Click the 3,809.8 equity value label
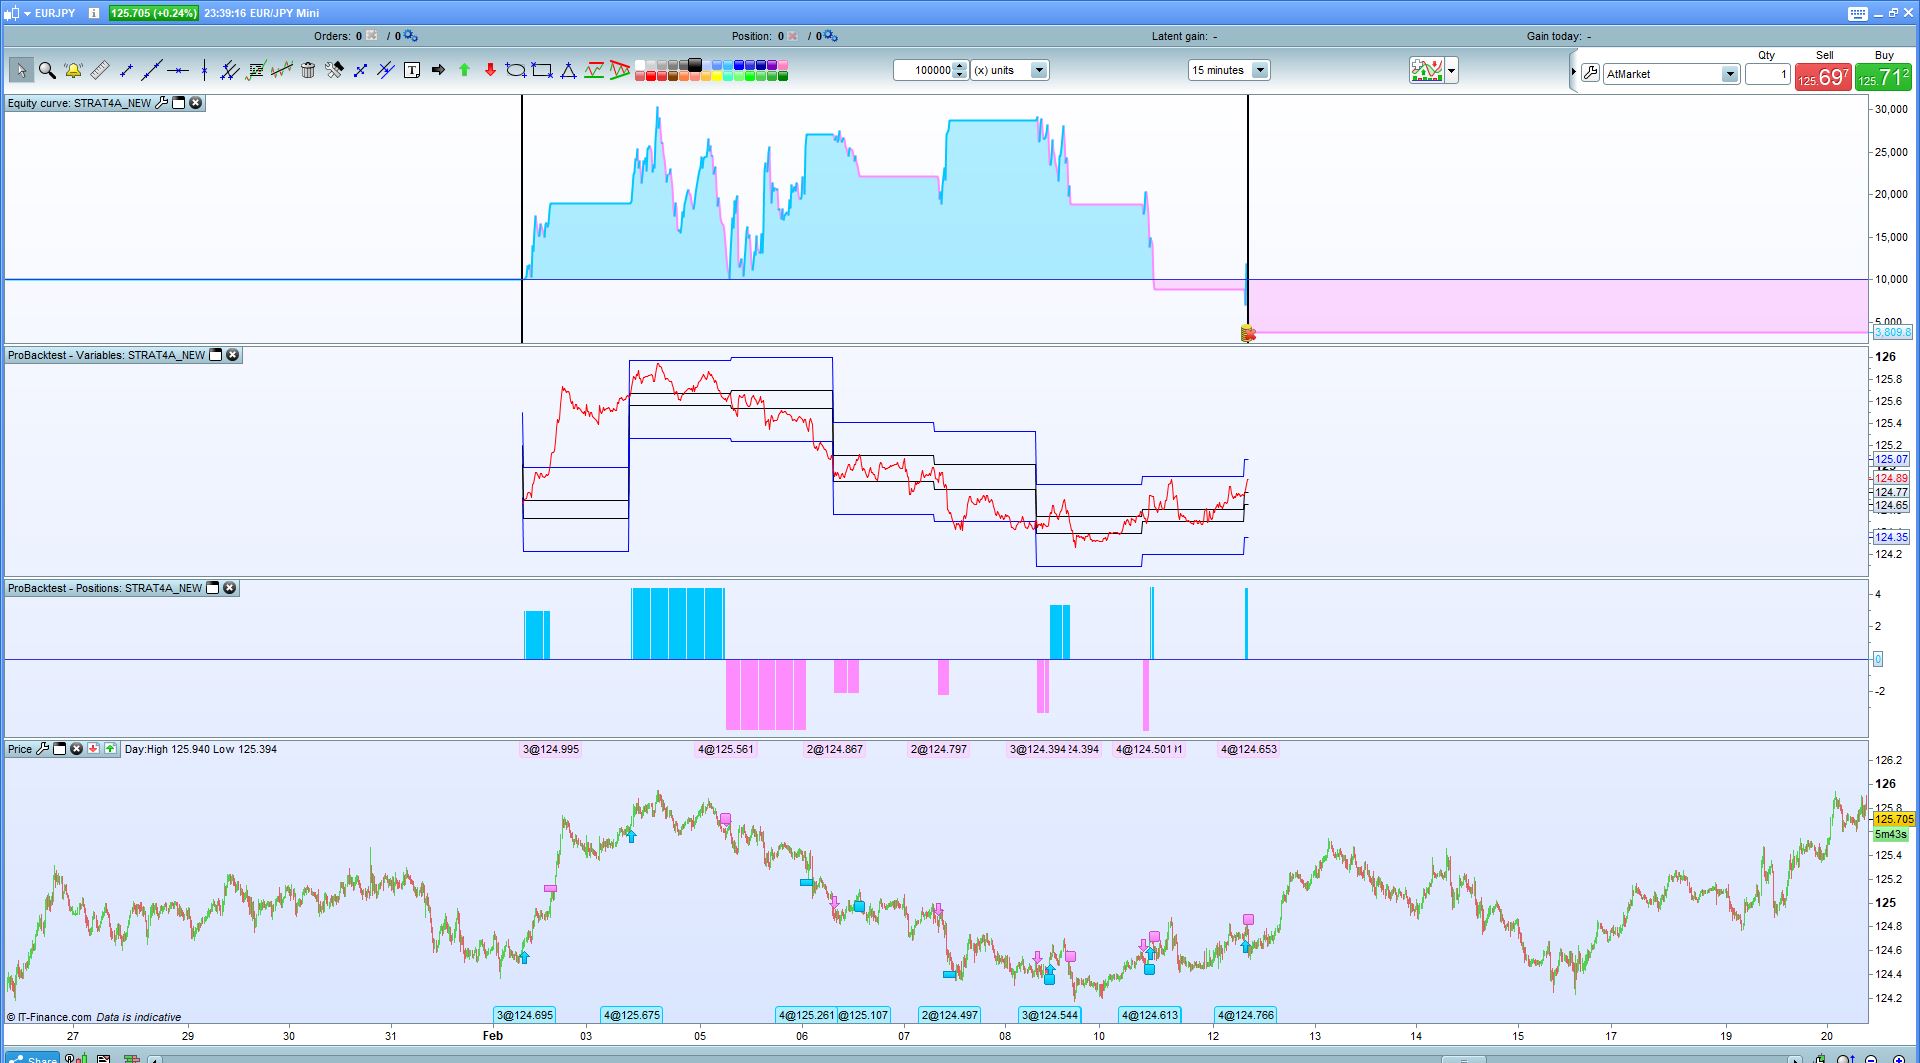The image size is (1920, 1063). pos(1892,332)
